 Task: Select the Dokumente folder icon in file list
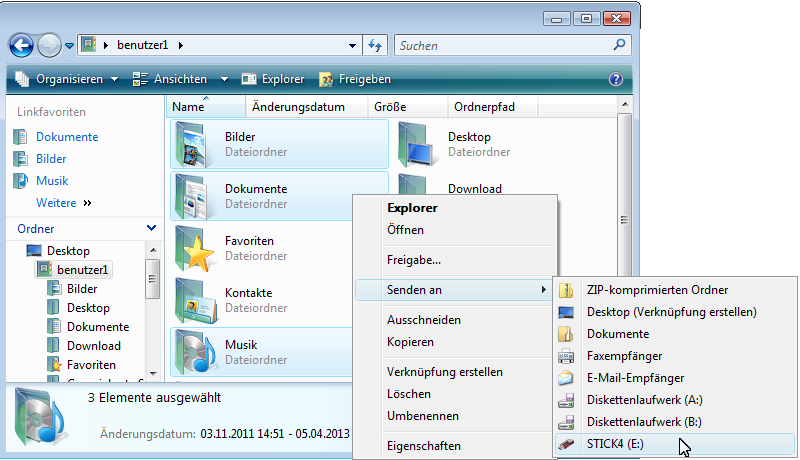click(191, 197)
